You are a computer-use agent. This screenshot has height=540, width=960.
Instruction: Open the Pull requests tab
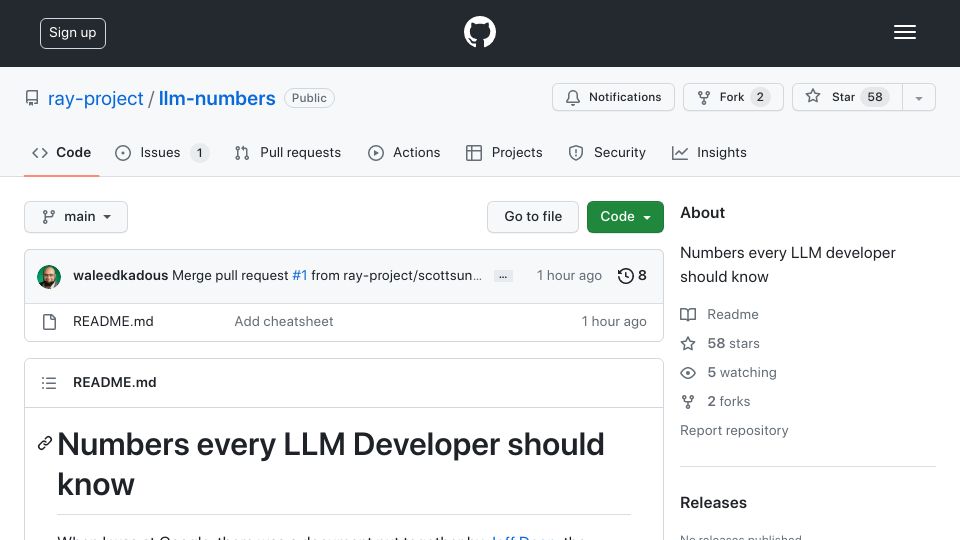click(x=288, y=152)
